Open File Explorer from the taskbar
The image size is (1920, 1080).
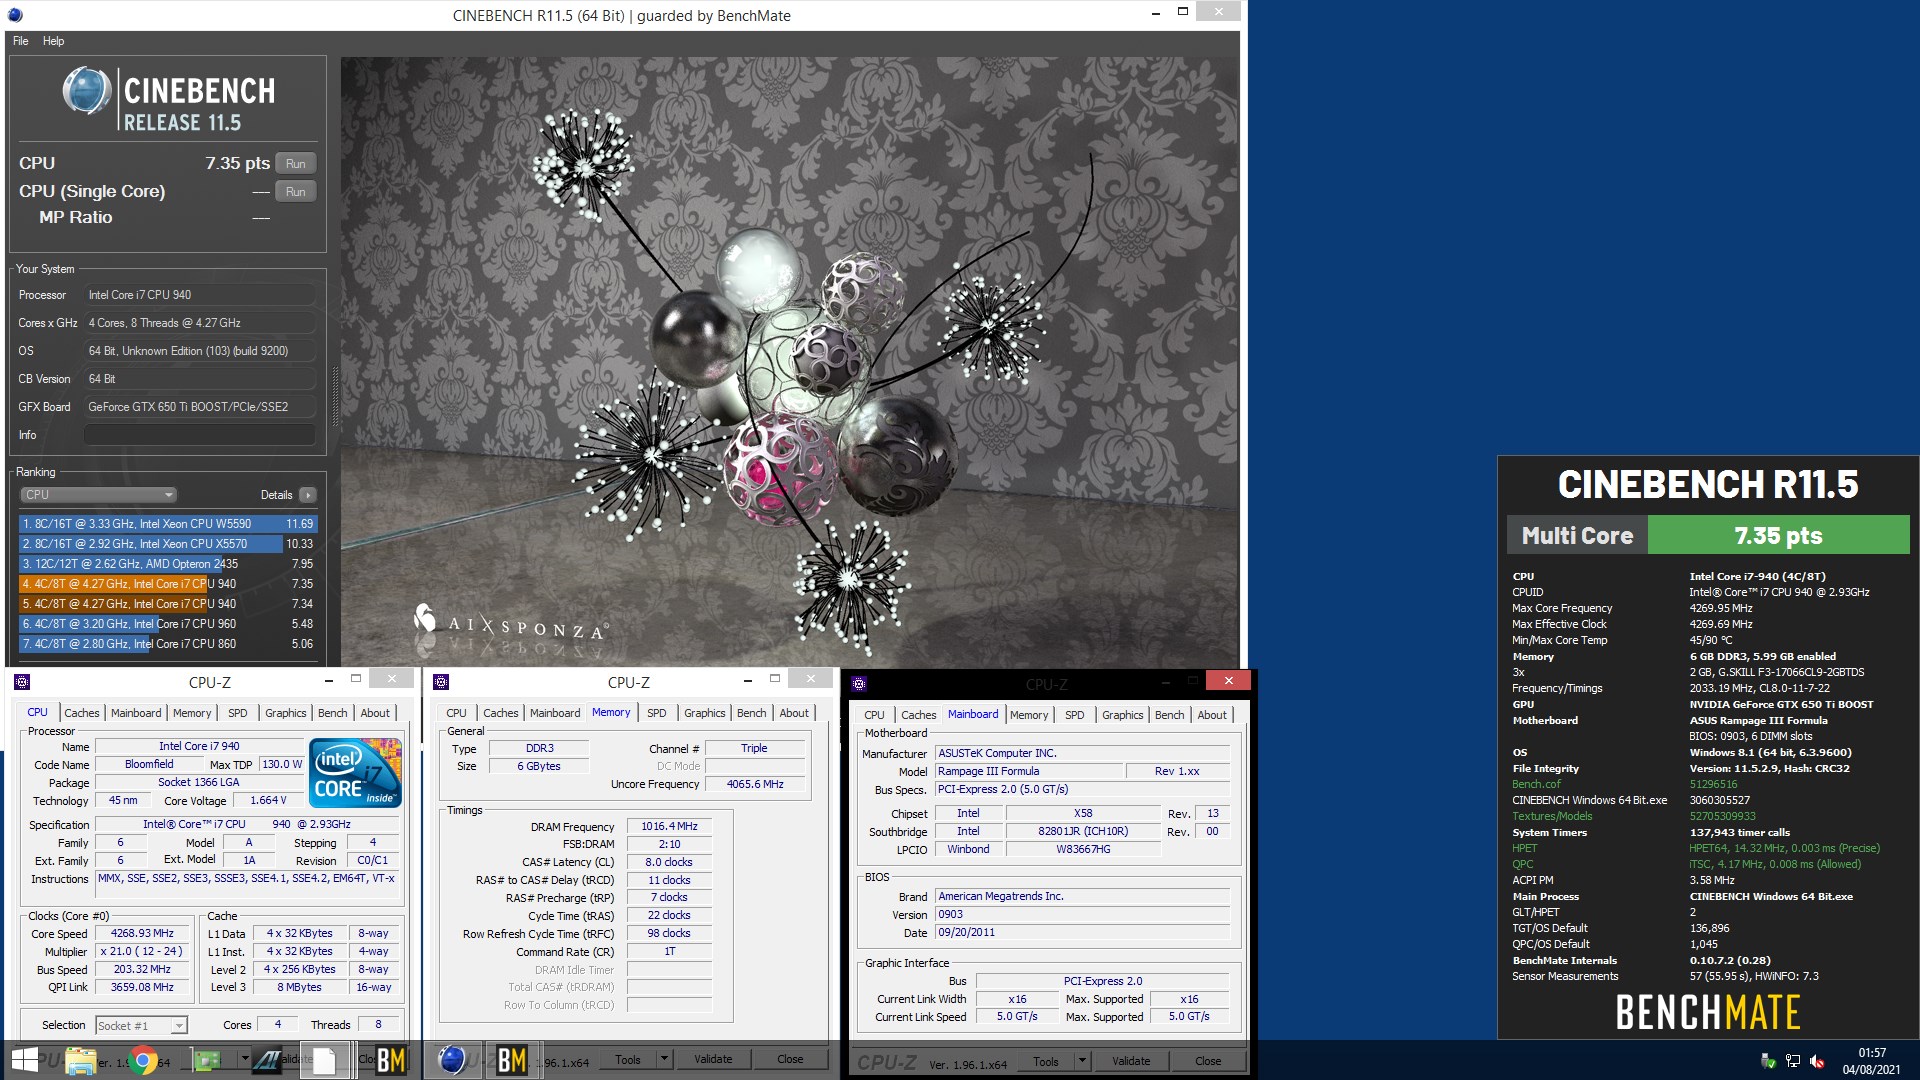click(x=81, y=1060)
